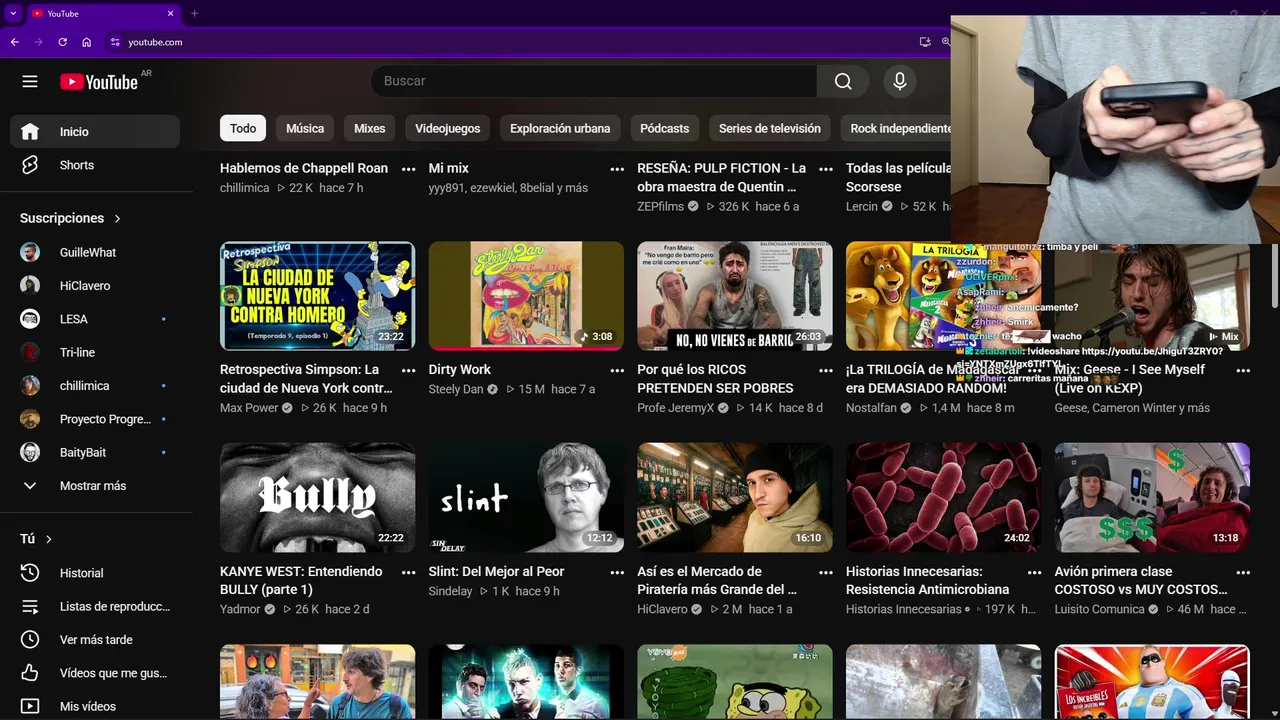Play Resistencia Antimicrobiana bacteria thumbnail
1280x720 pixels.
tap(943, 497)
